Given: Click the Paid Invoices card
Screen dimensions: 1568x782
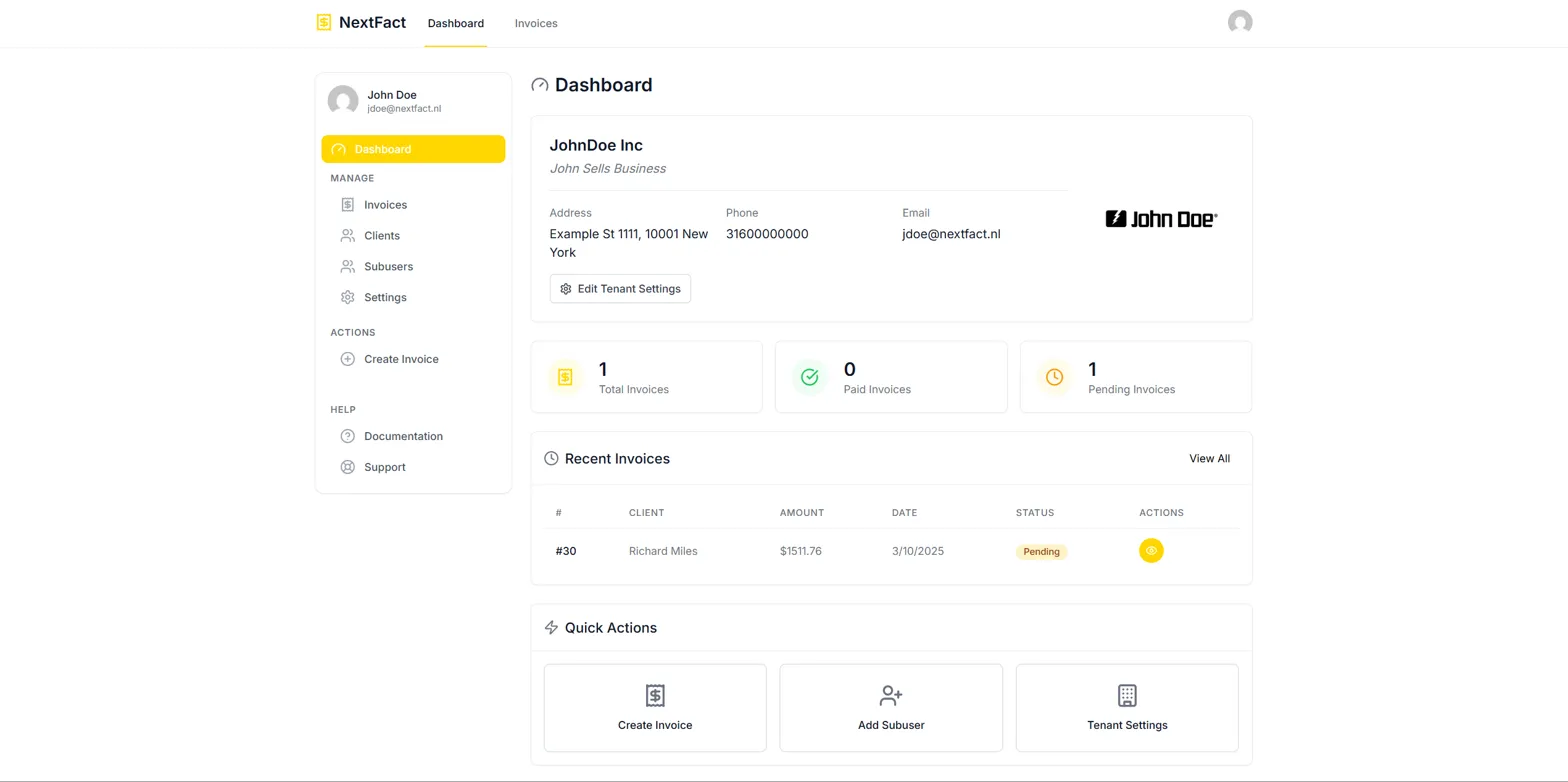Looking at the screenshot, I should [891, 377].
